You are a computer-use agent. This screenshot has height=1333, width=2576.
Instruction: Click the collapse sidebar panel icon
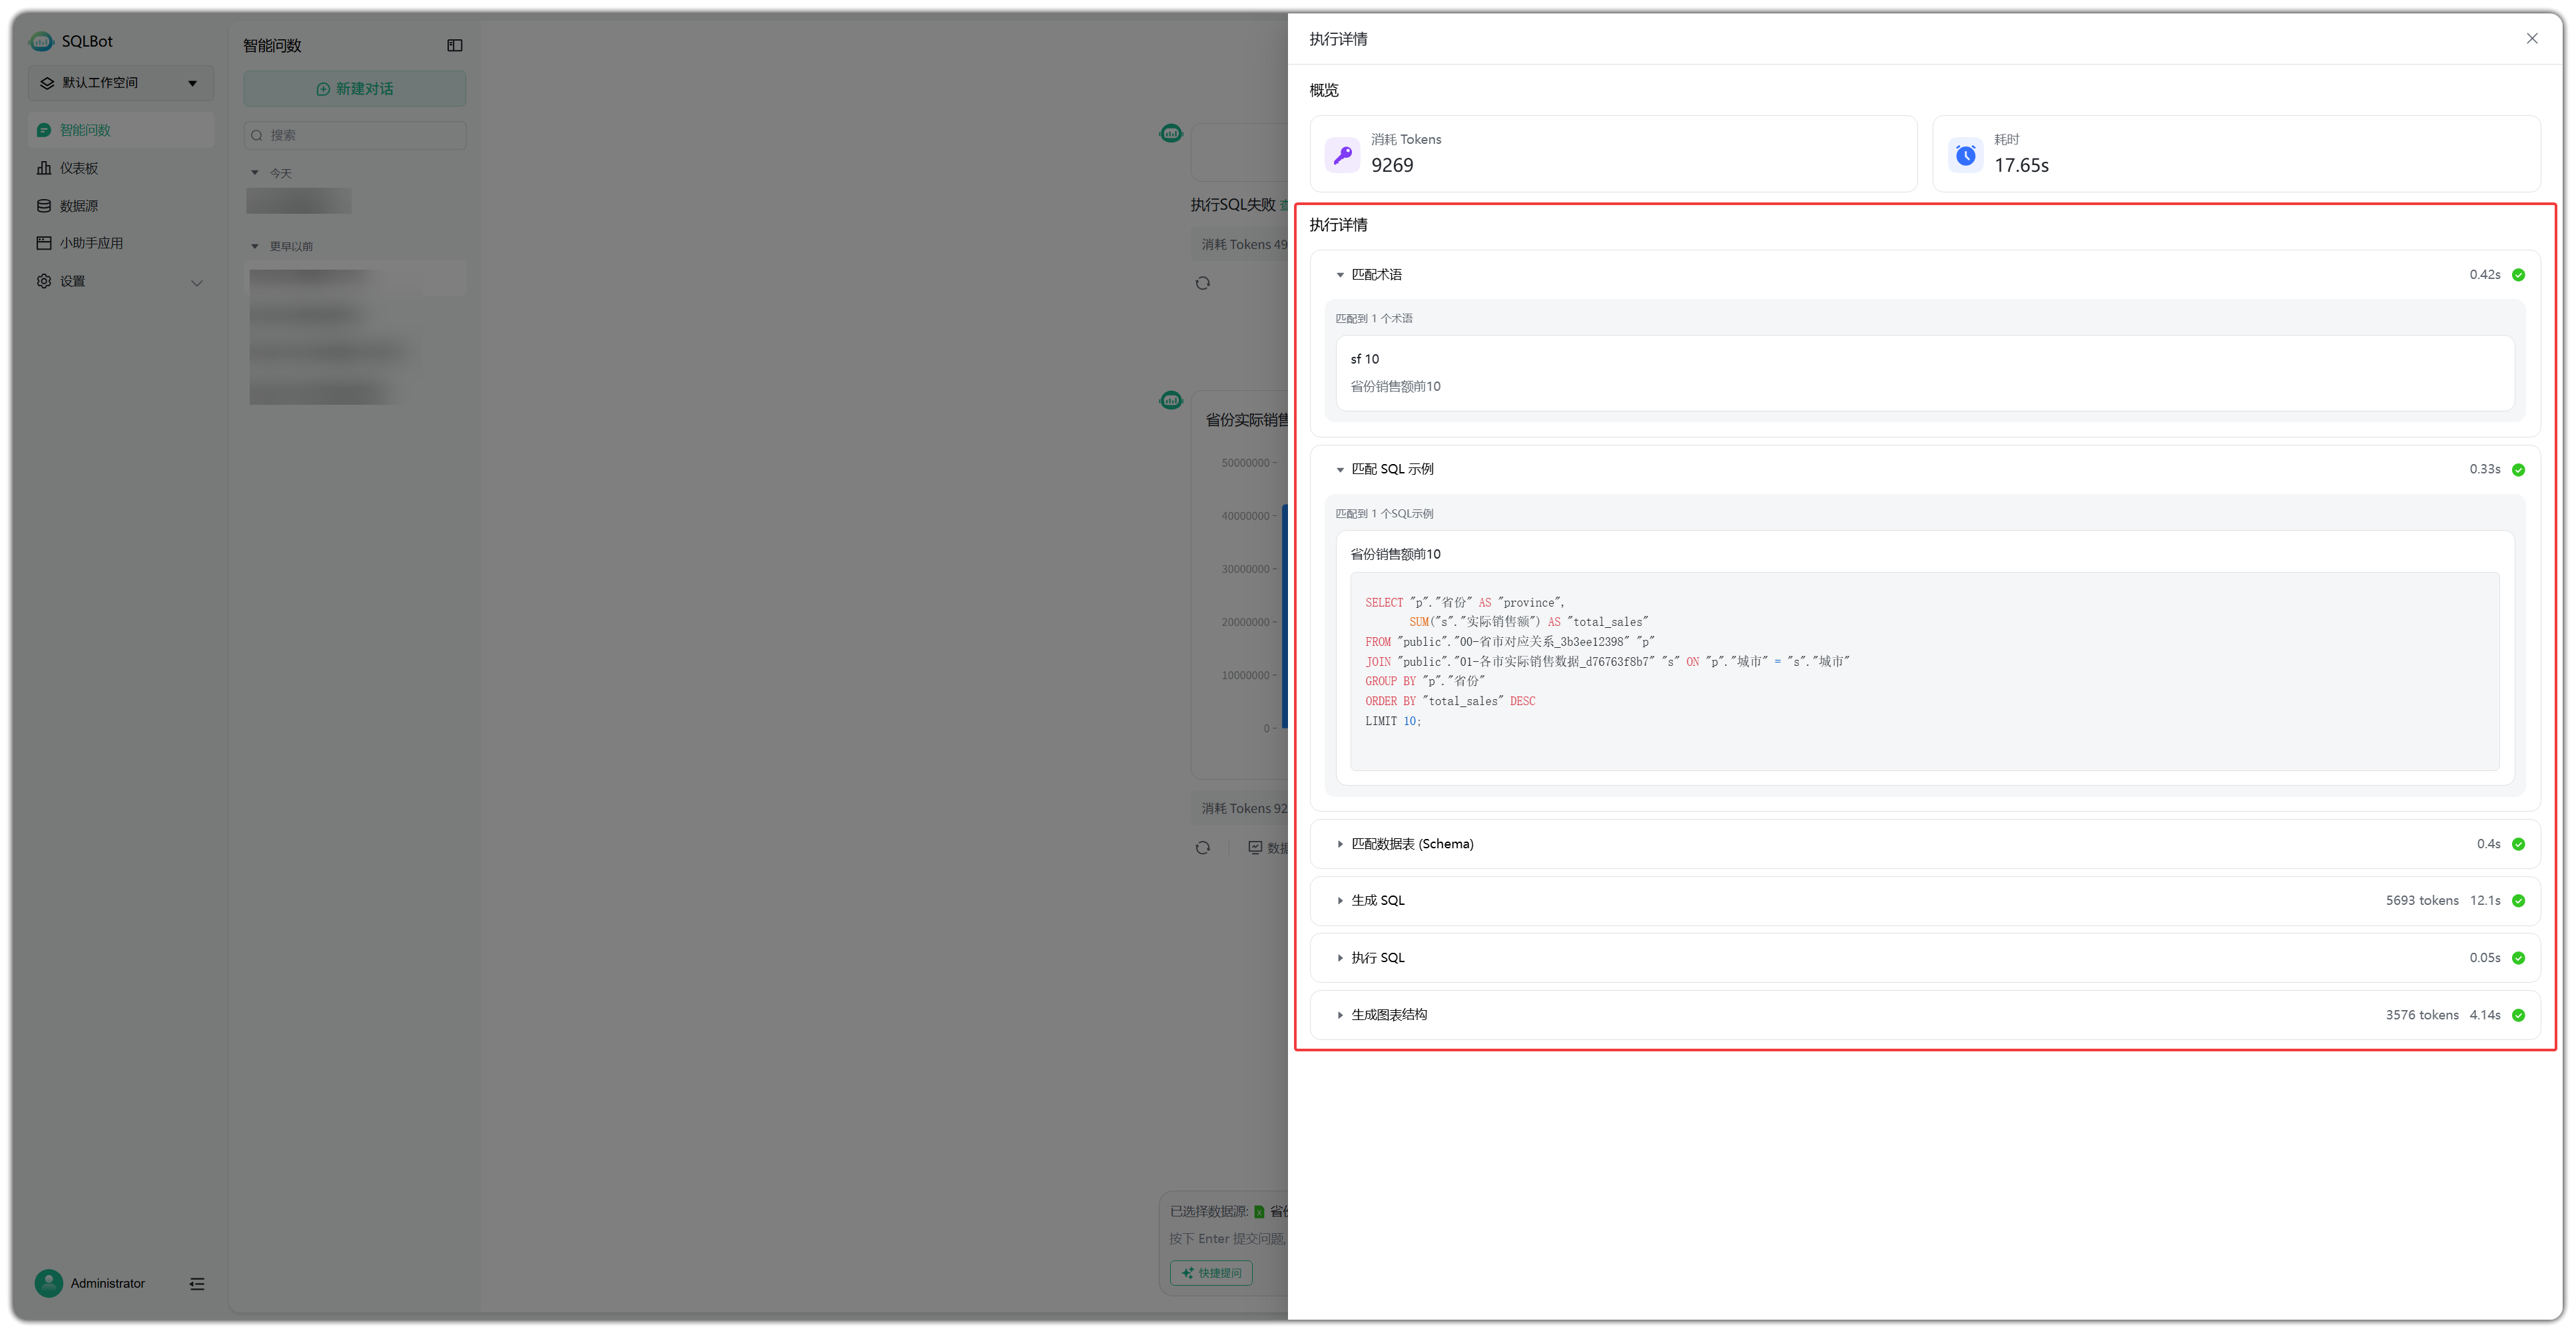454,45
